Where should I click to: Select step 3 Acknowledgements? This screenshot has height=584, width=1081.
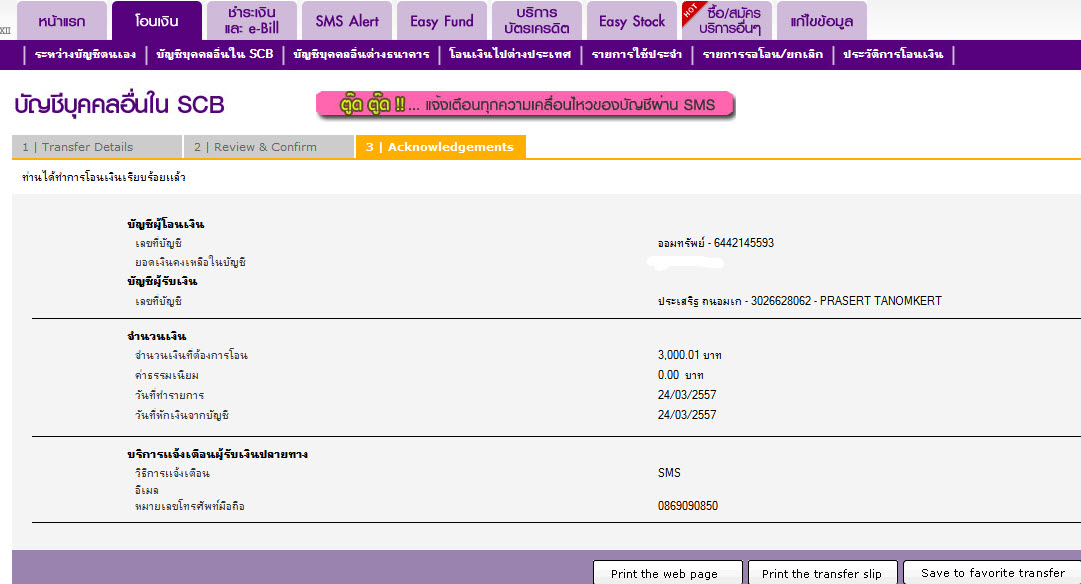click(441, 147)
